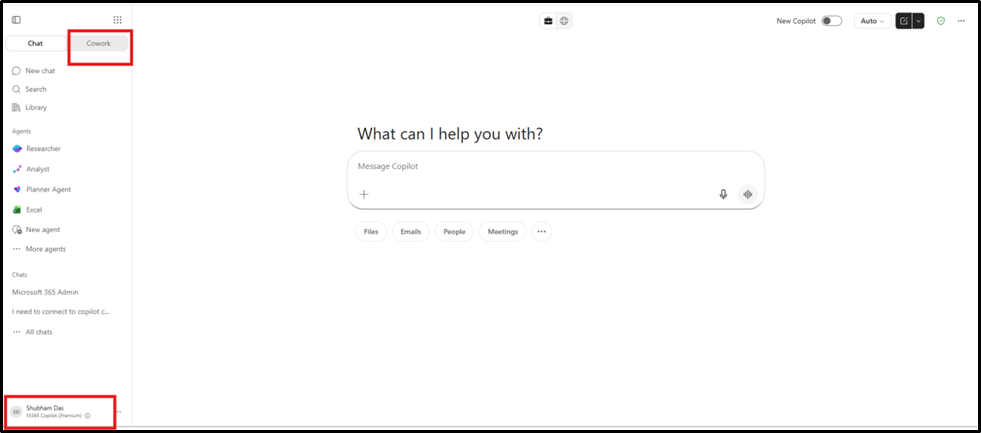This screenshot has width=981, height=433.
Task: Add attachment with plus icon
Action: coord(364,194)
